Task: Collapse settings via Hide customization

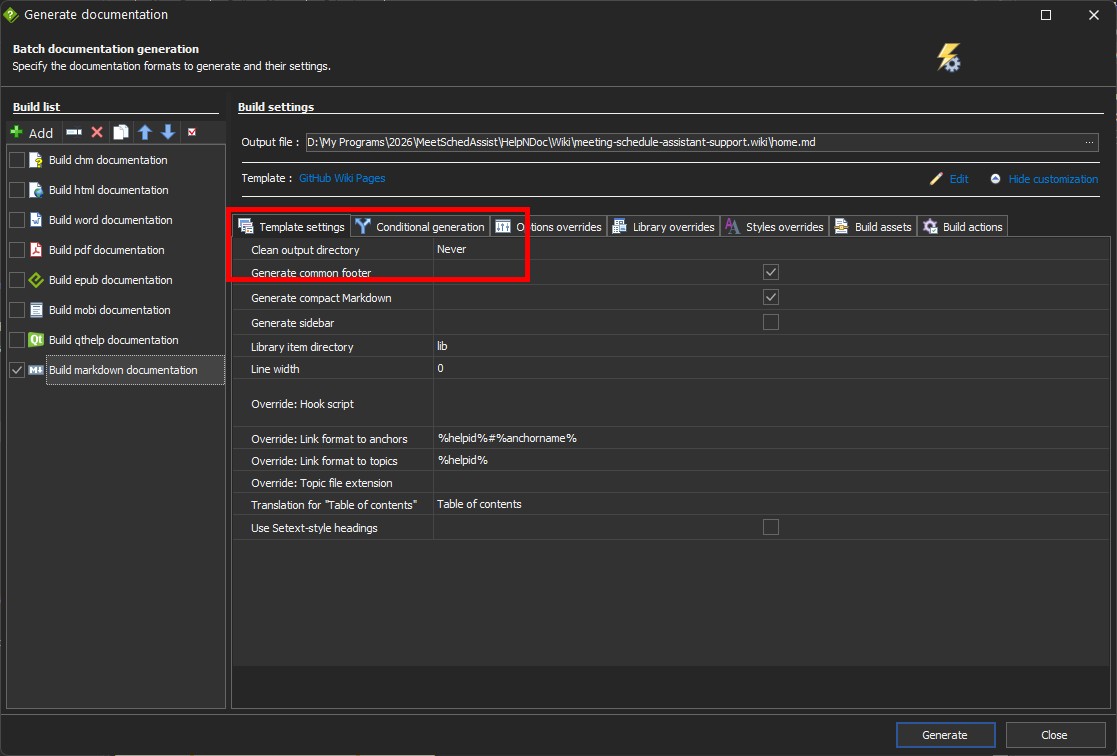Action: coord(1053,179)
